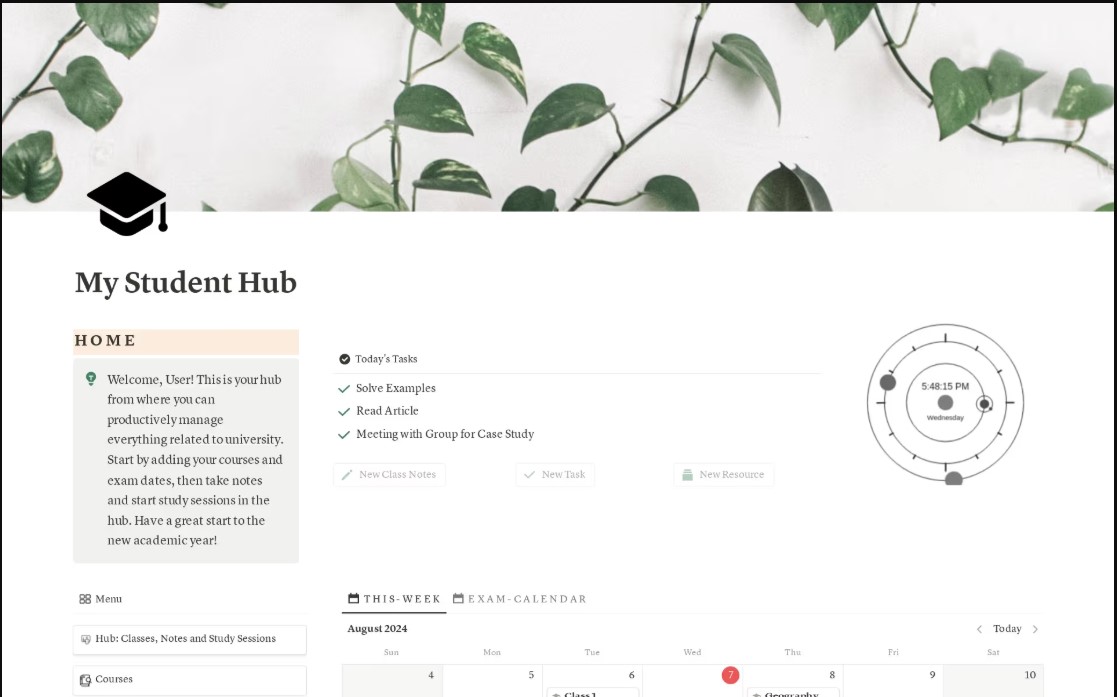
Task: Open the EXAM-CALENDAR tab
Action: [520, 599]
